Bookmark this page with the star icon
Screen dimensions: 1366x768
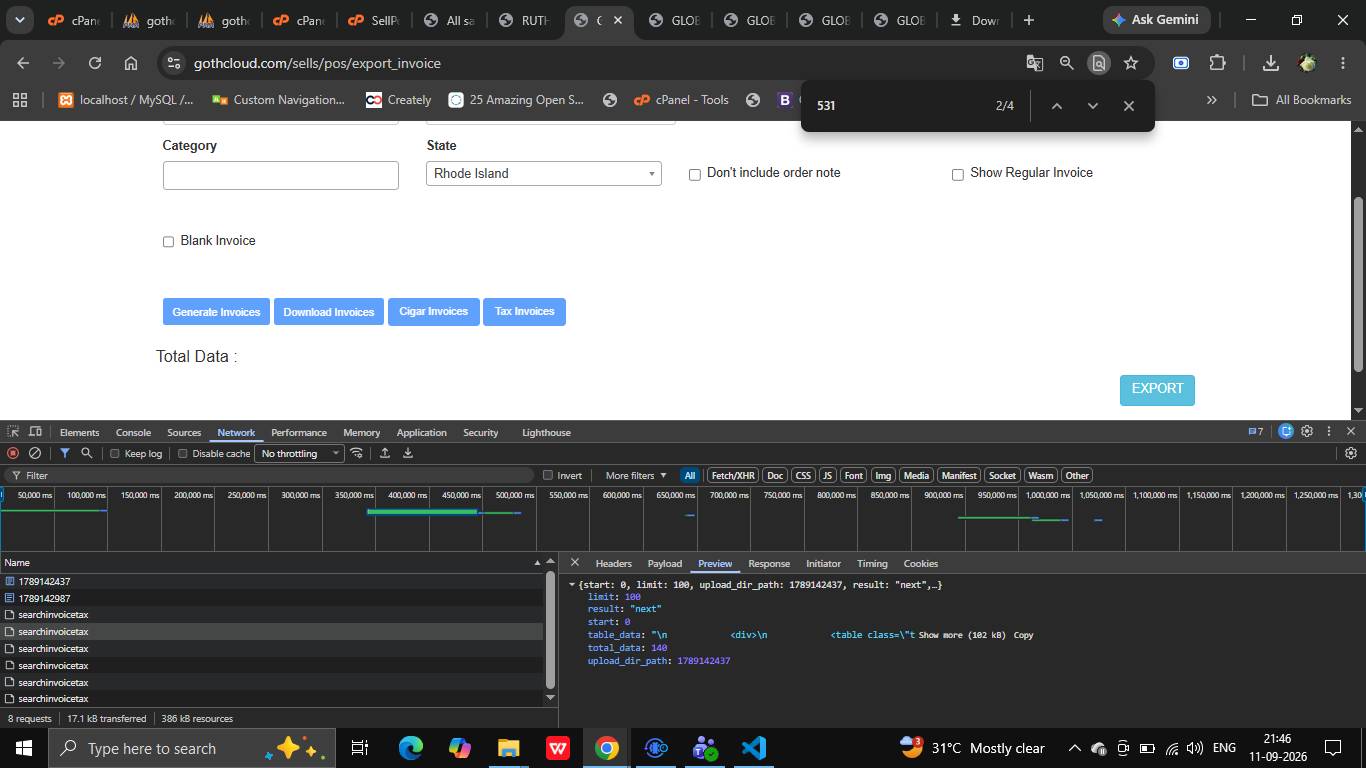[1131, 63]
